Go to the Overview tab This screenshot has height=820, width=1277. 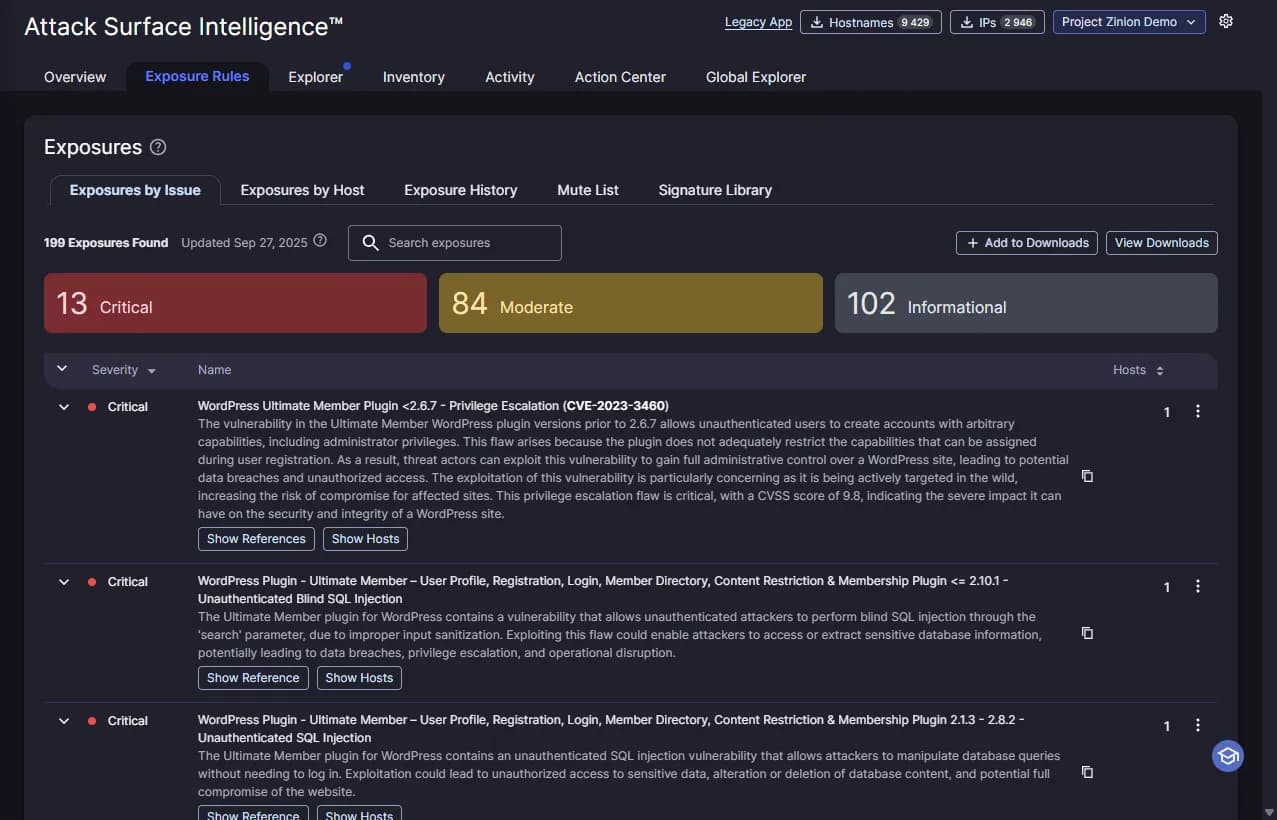click(75, 77)
